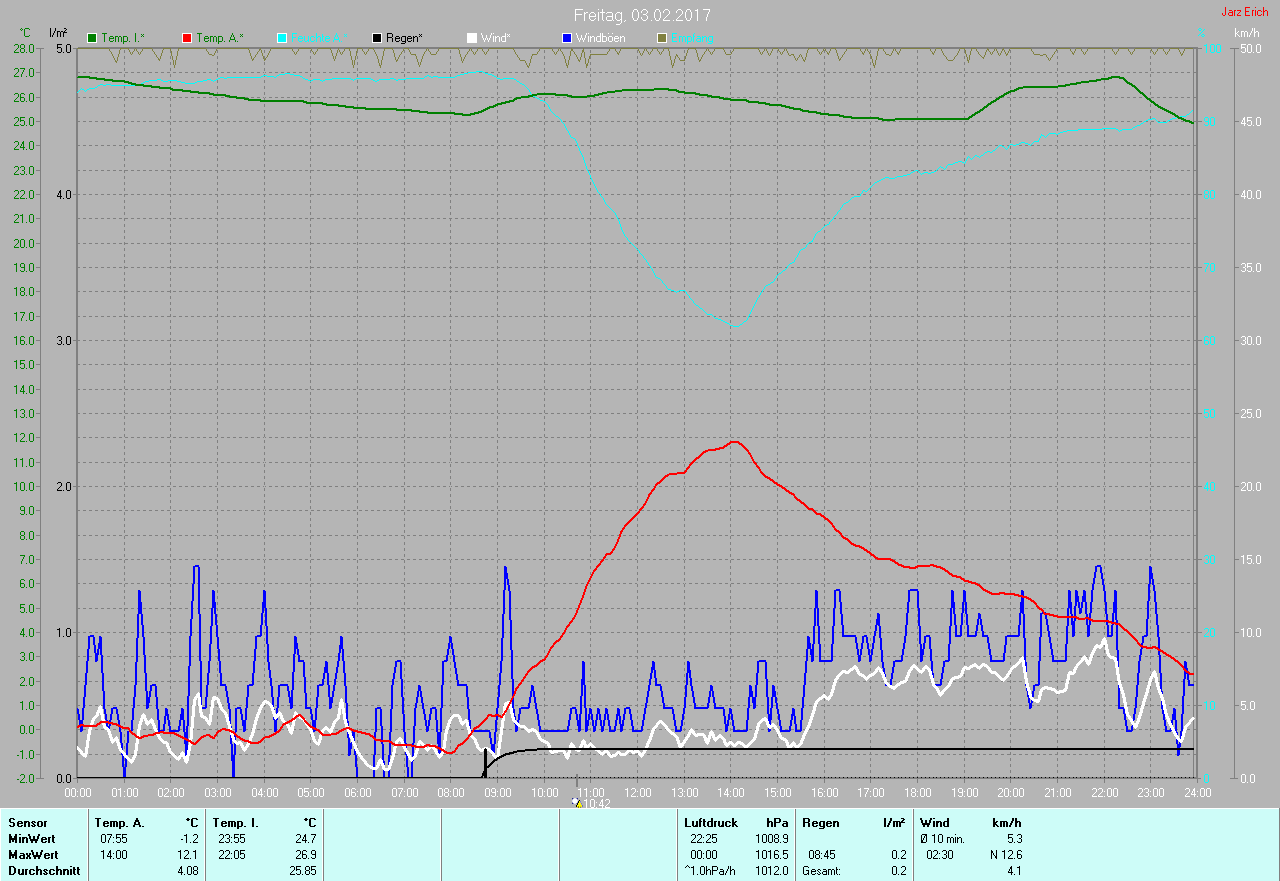Select the 12:00 time axis label
This screenshot has height=881, width=1280.
point(637,792)
